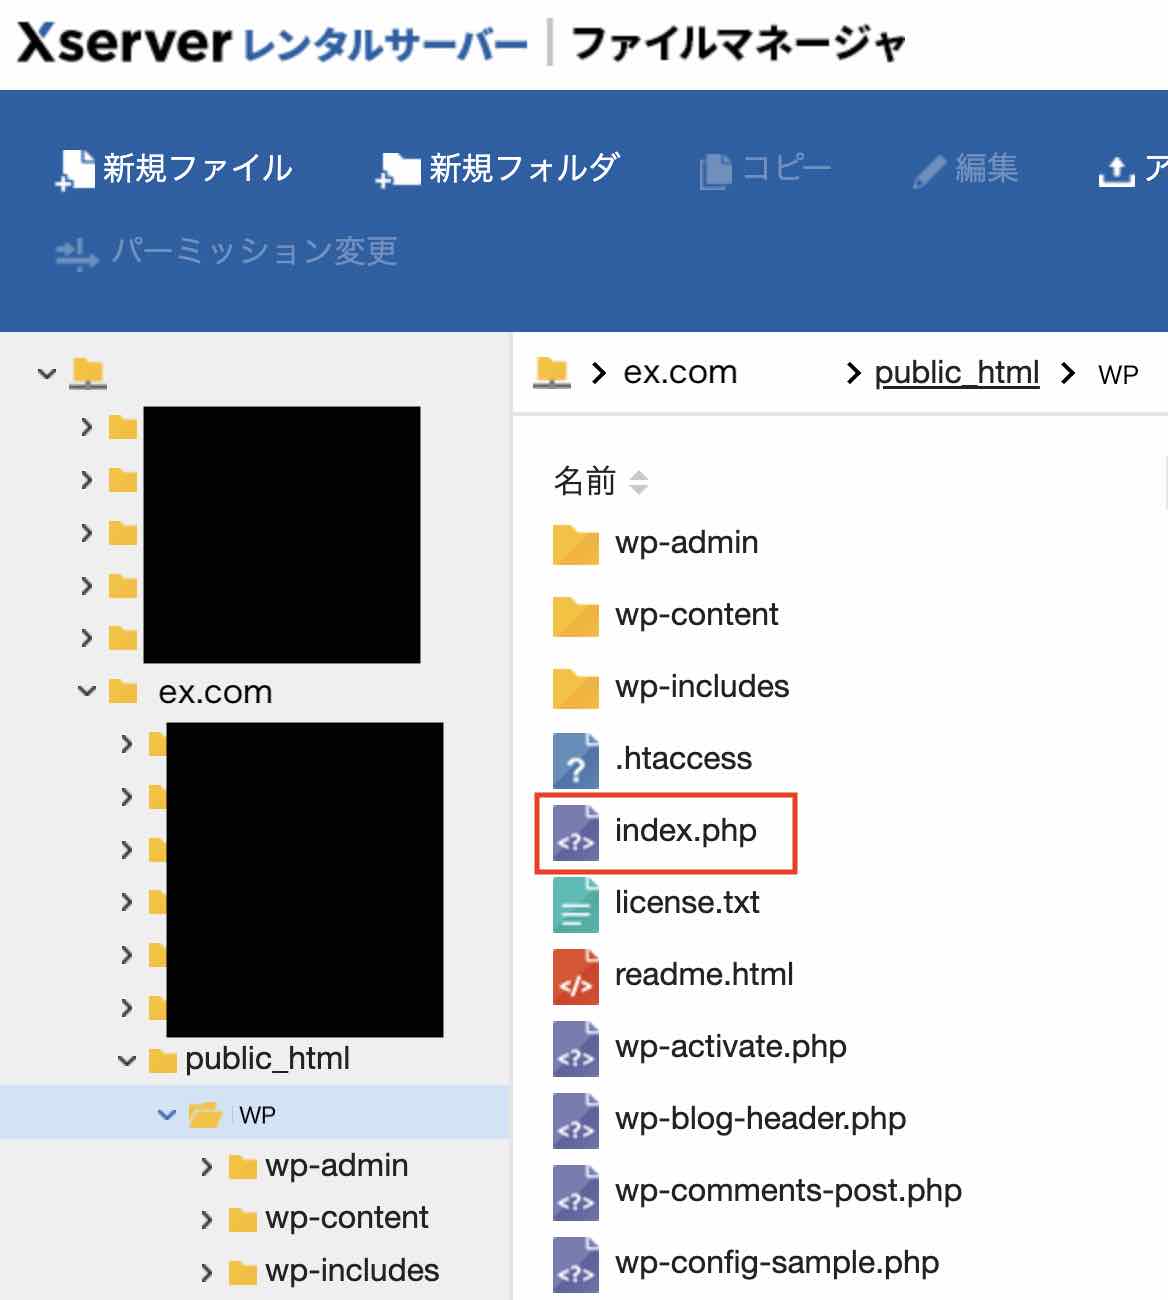Click the wp-comments-post.php file icon
Screen dimensions: 1168x1300
point(576,1192)
